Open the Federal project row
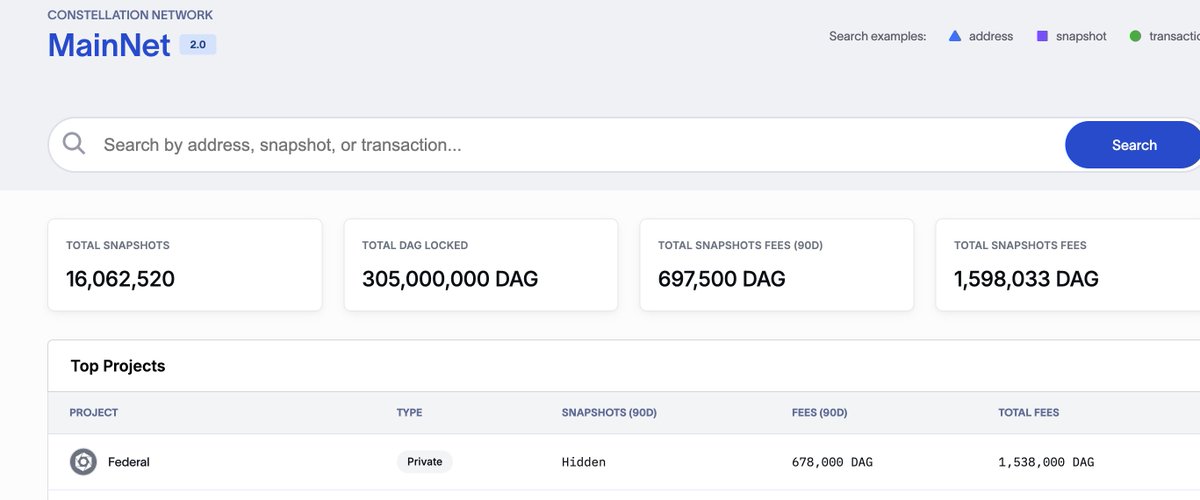This screenshot has height=500, width=1200. pyautogui.click(x=624, y=462)
